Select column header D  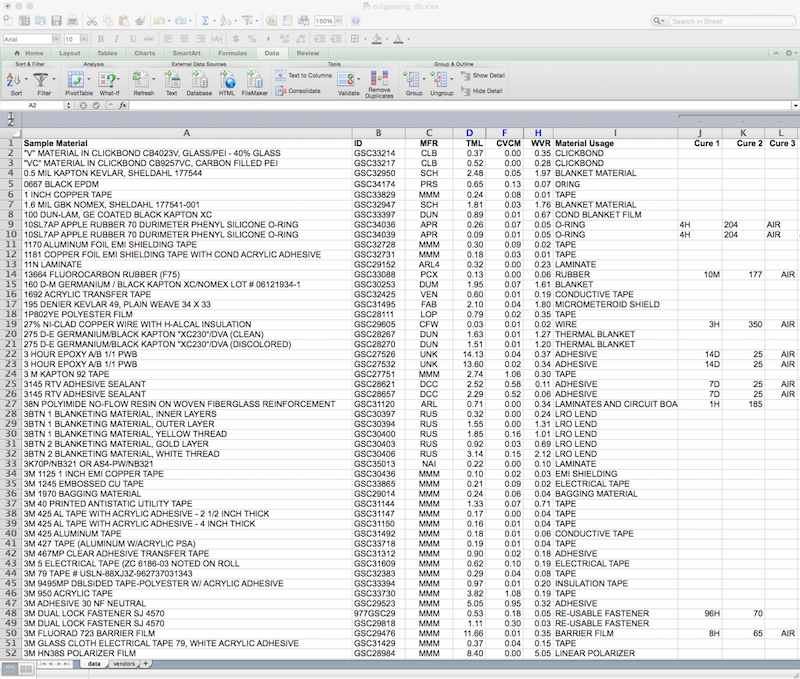click(x=469, y=133)
